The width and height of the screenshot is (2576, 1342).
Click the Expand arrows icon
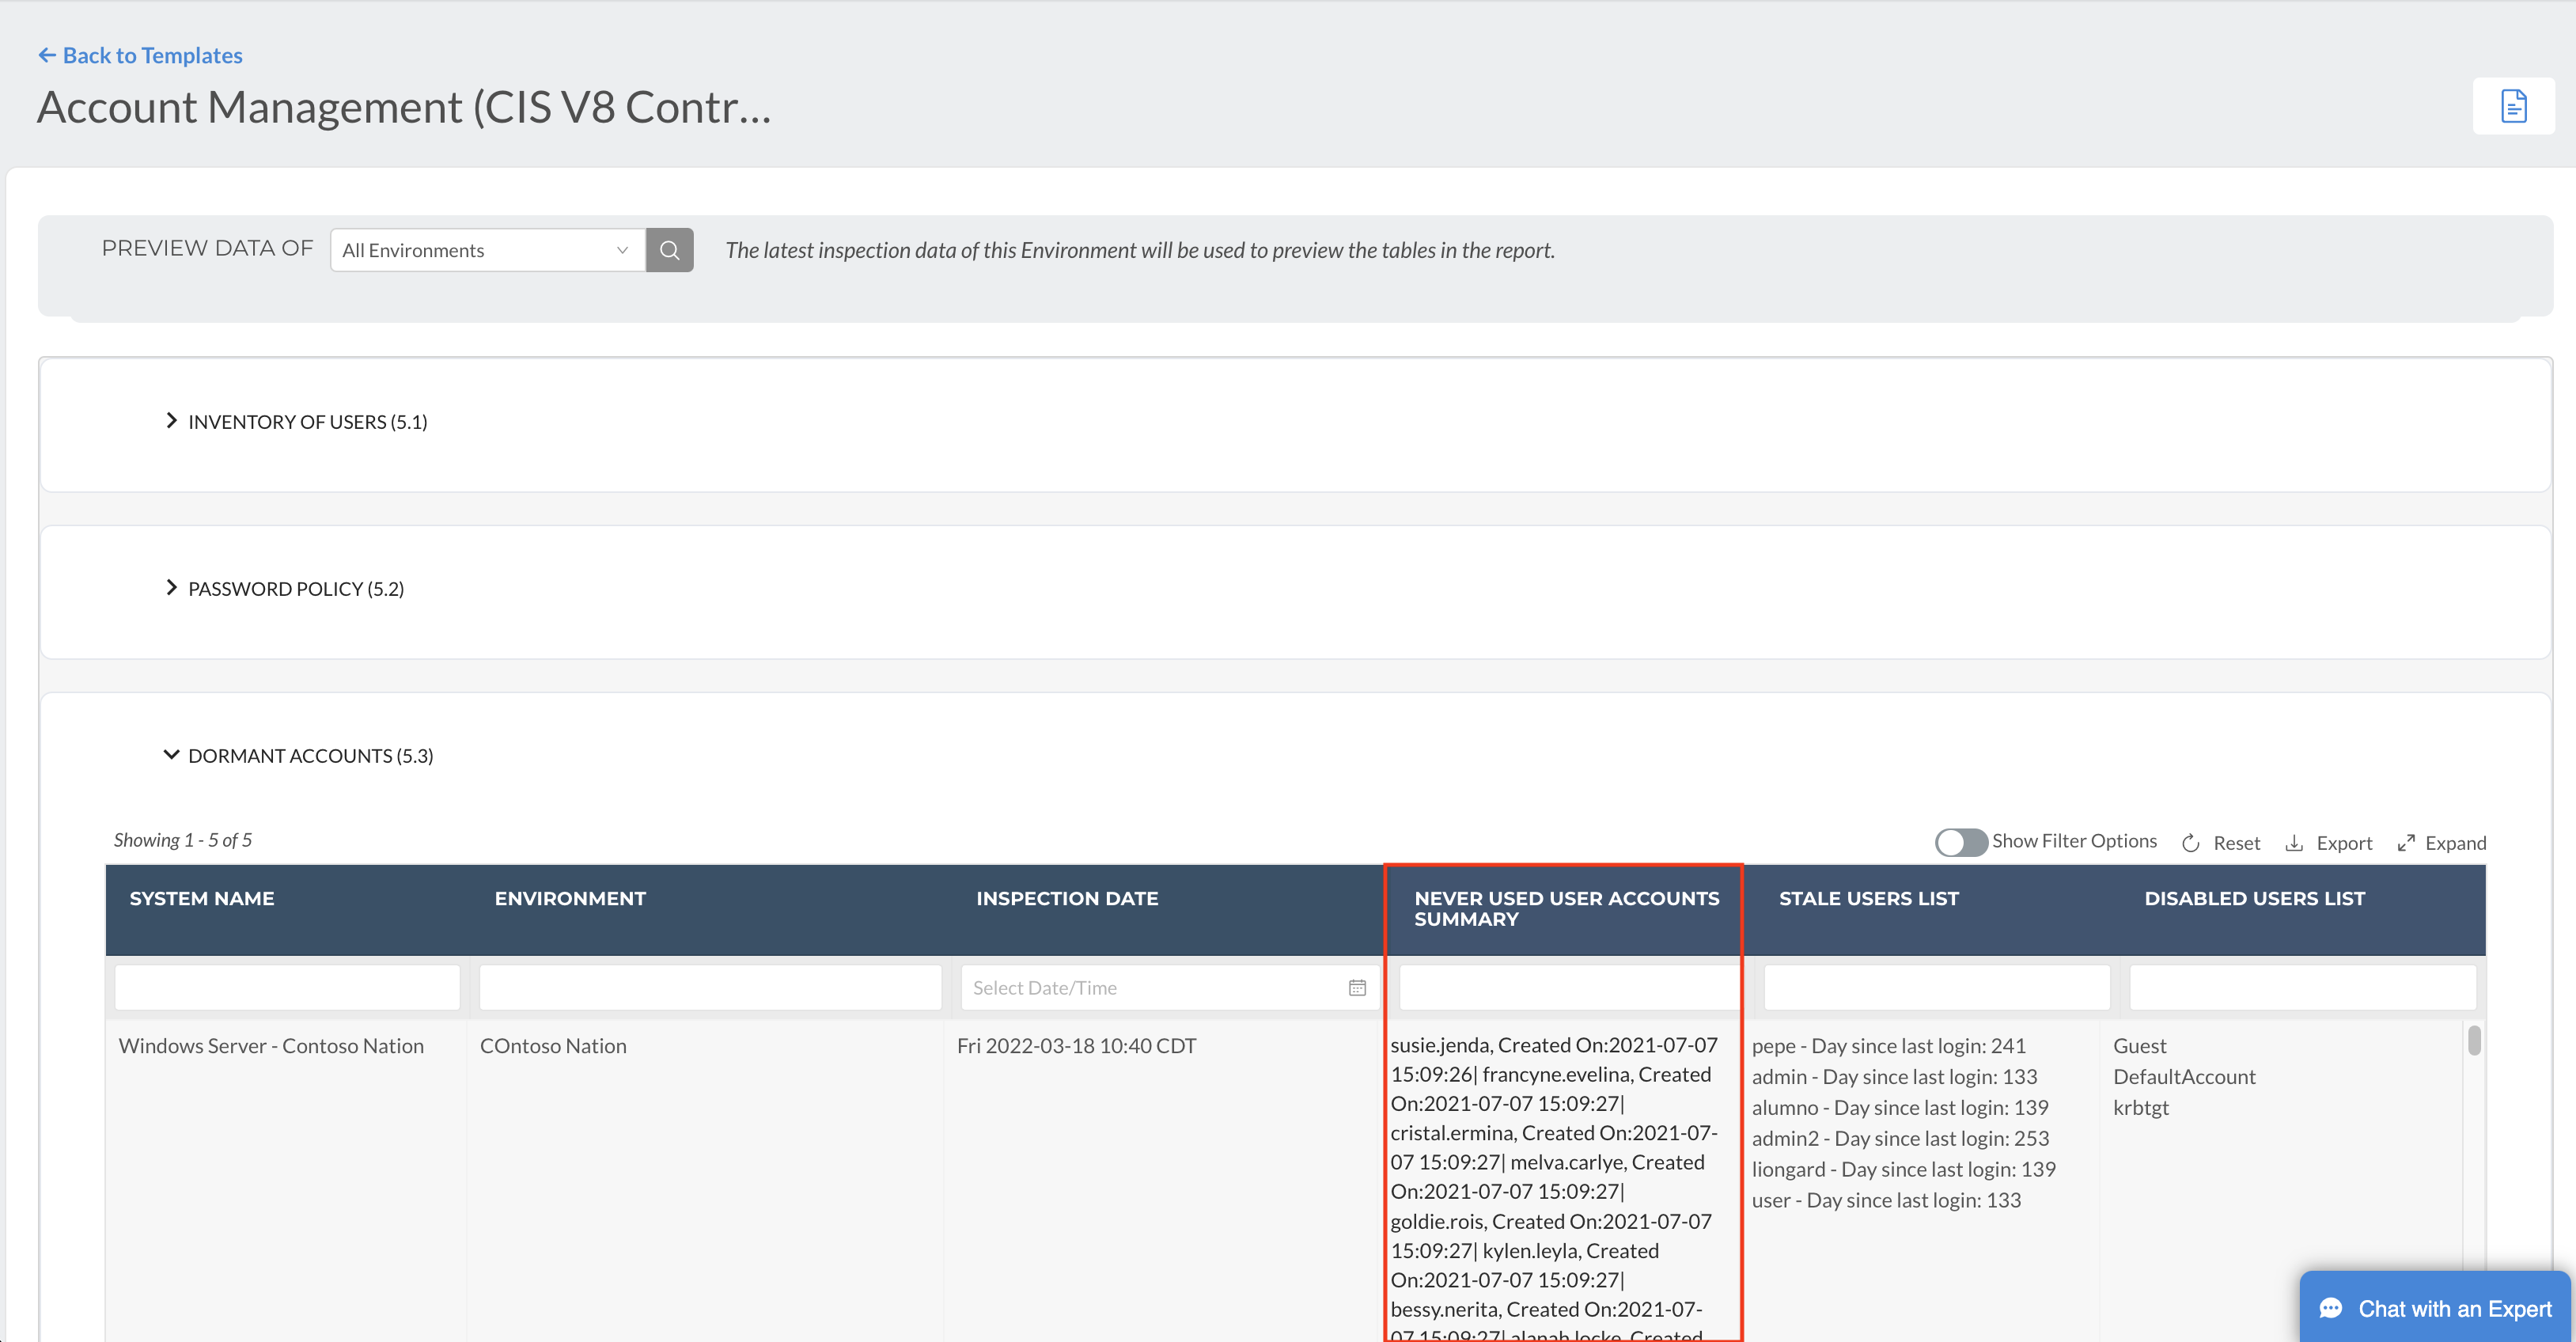(2406, 843)
